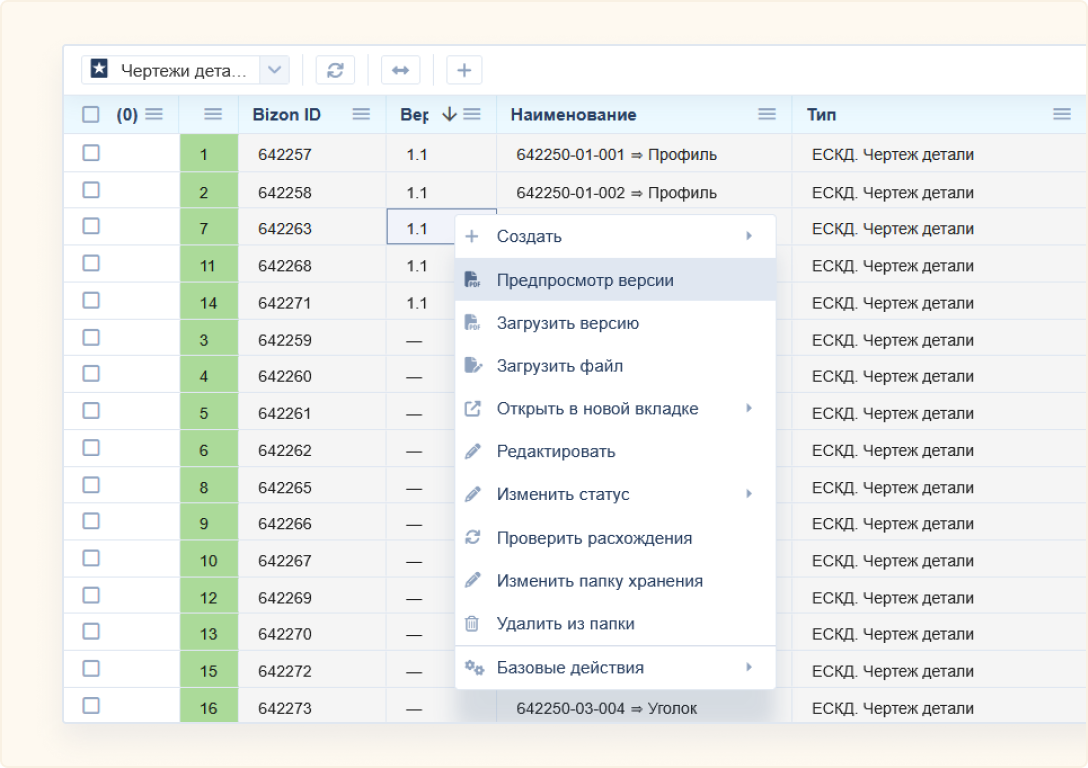The width and height of the screenshot is (1088, 768).
Task: Open the Наименование column menu icon
Action: point(767,115)
